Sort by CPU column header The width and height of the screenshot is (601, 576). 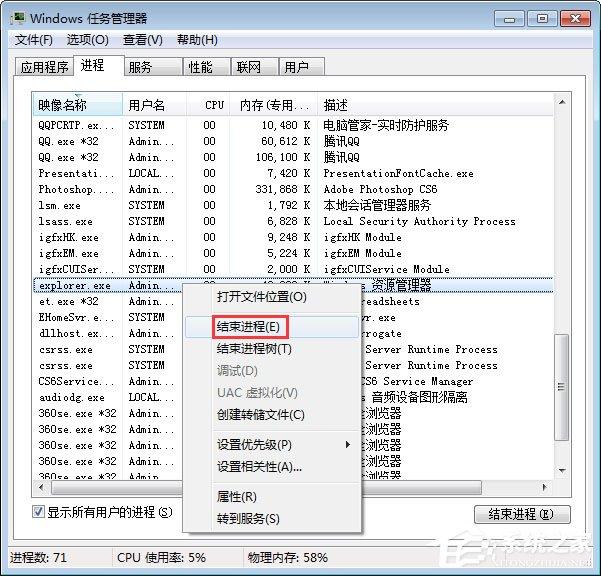[209, 105]
